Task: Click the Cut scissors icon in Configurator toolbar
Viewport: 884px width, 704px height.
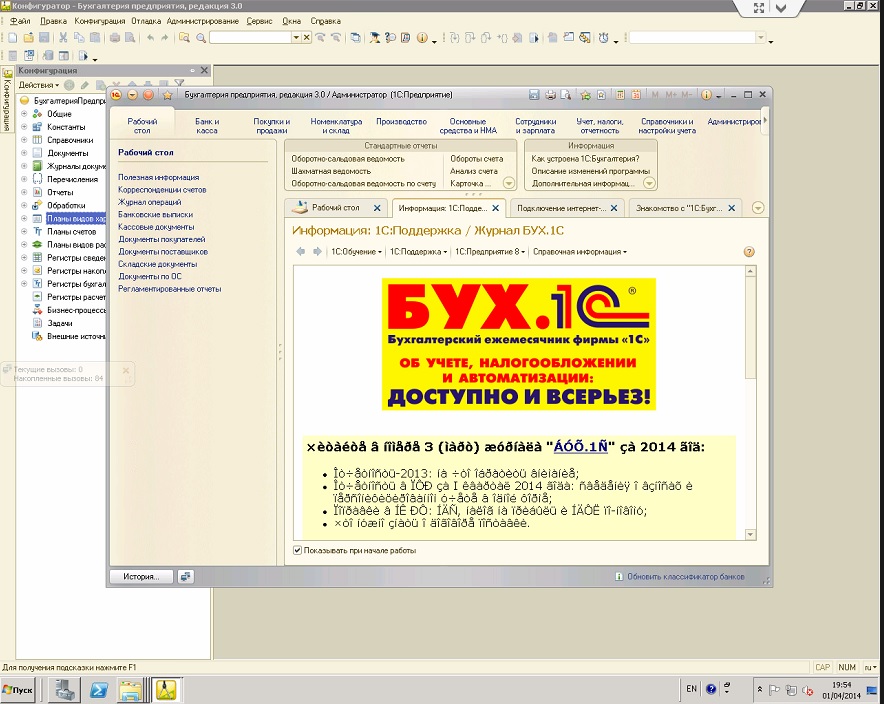Action: (63, 38)
